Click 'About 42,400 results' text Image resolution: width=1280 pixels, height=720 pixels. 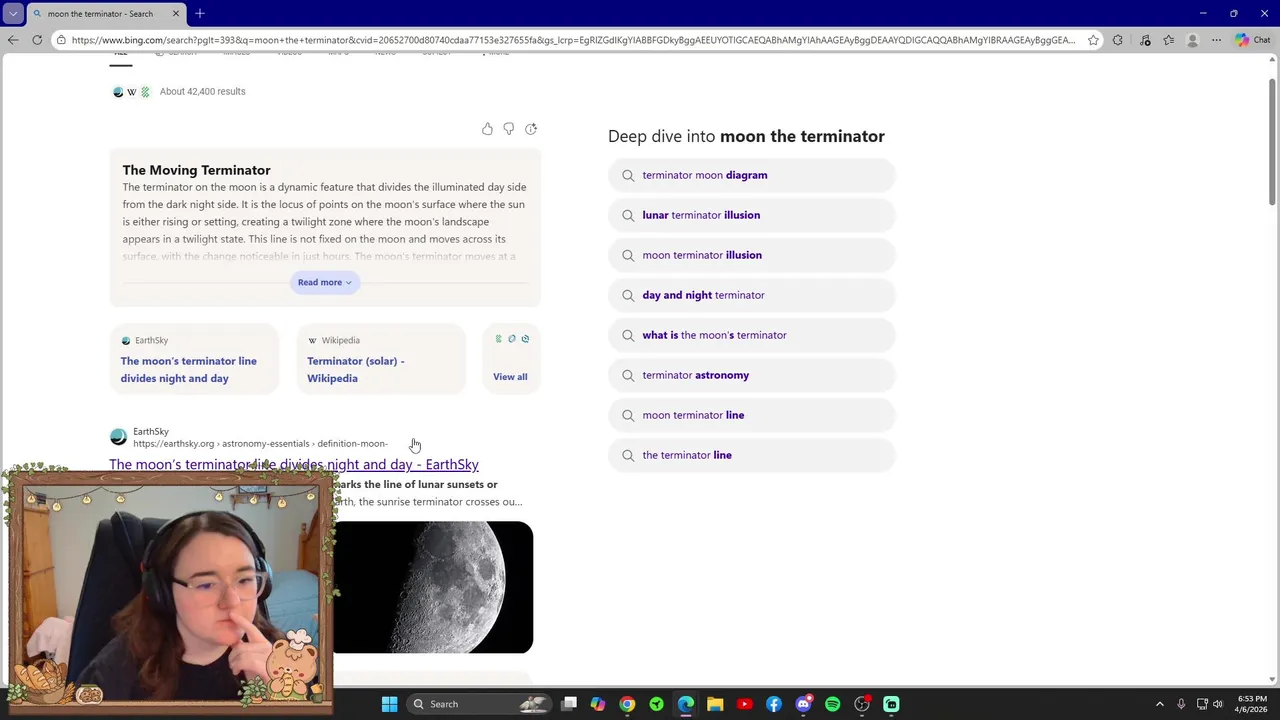(x=202, y=91)
